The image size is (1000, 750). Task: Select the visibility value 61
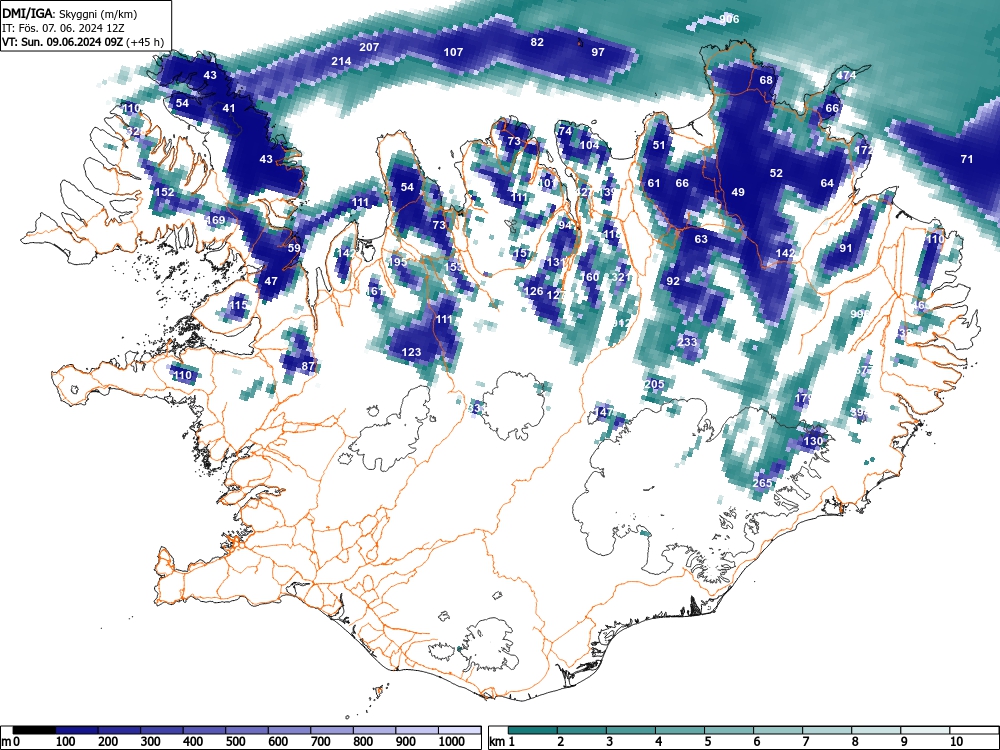[x=654, y=183]
